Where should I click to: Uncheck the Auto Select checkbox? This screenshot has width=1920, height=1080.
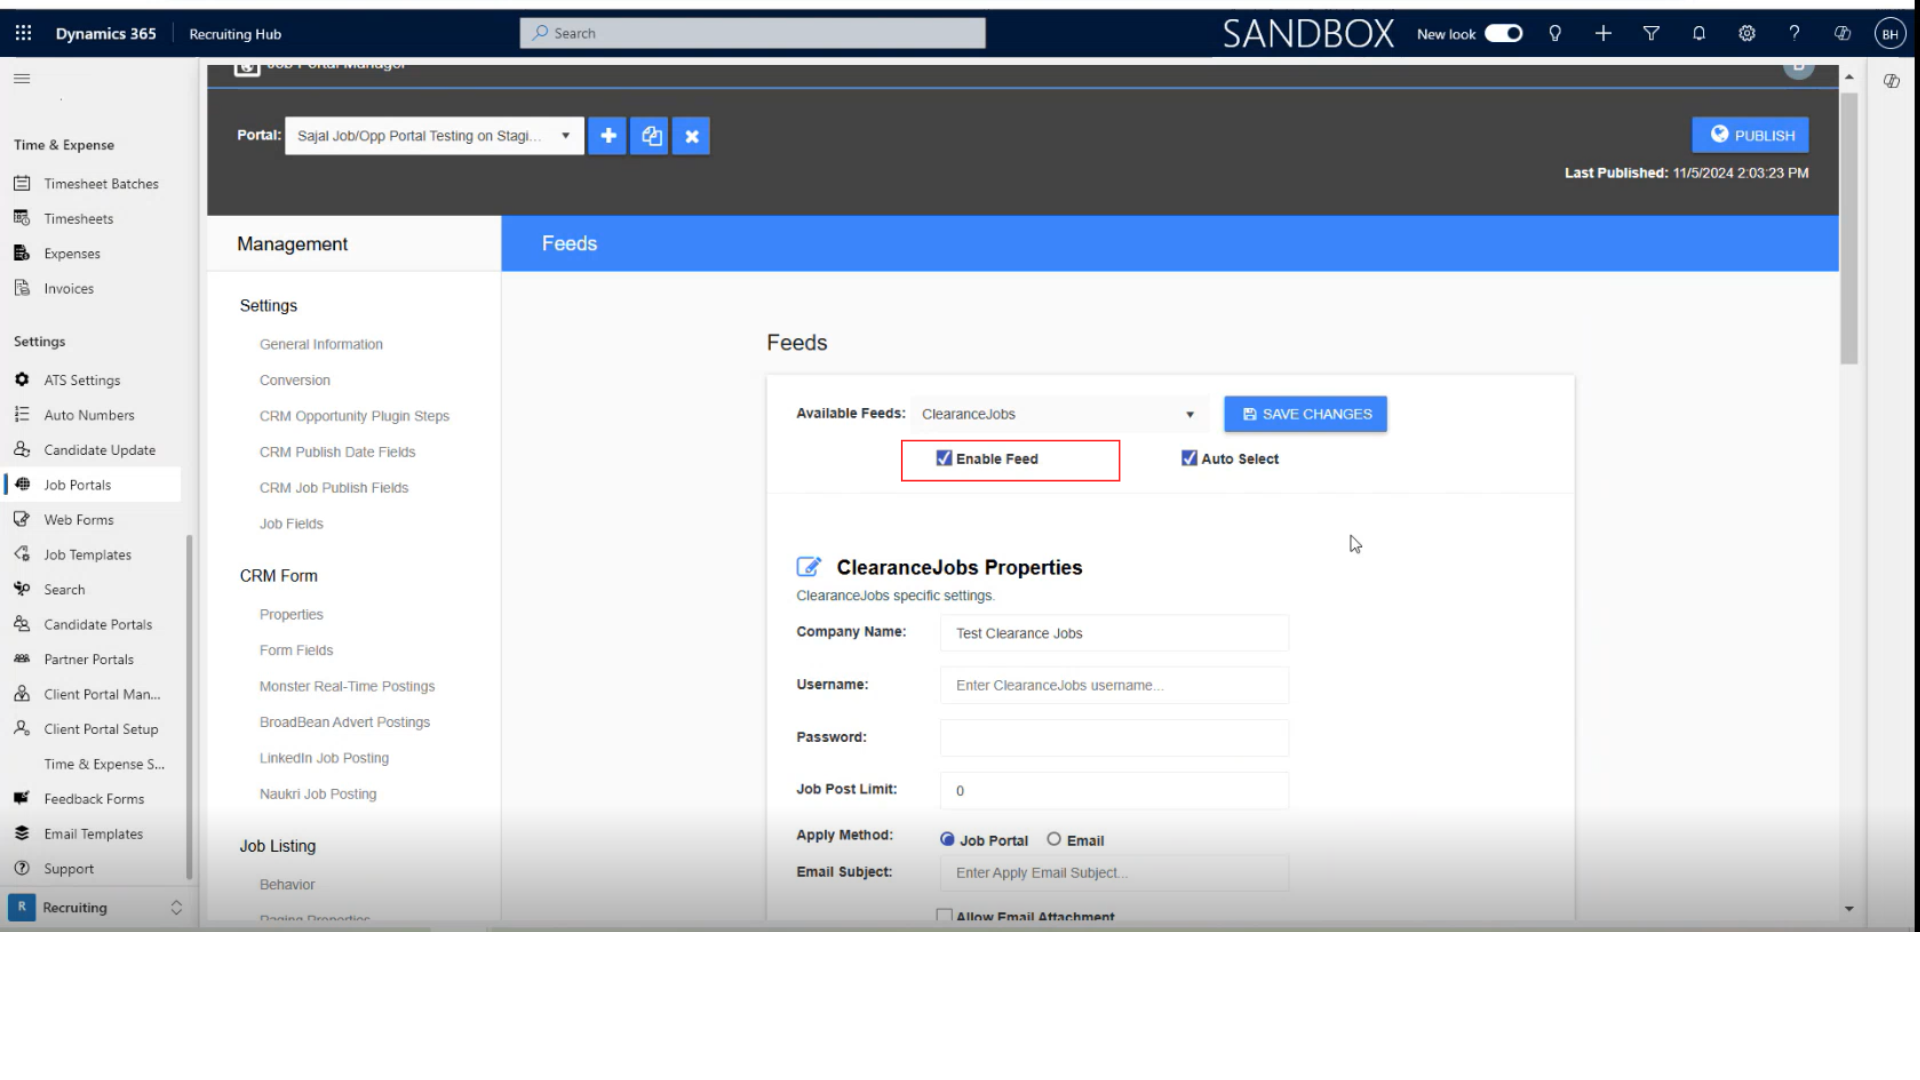1189,458
